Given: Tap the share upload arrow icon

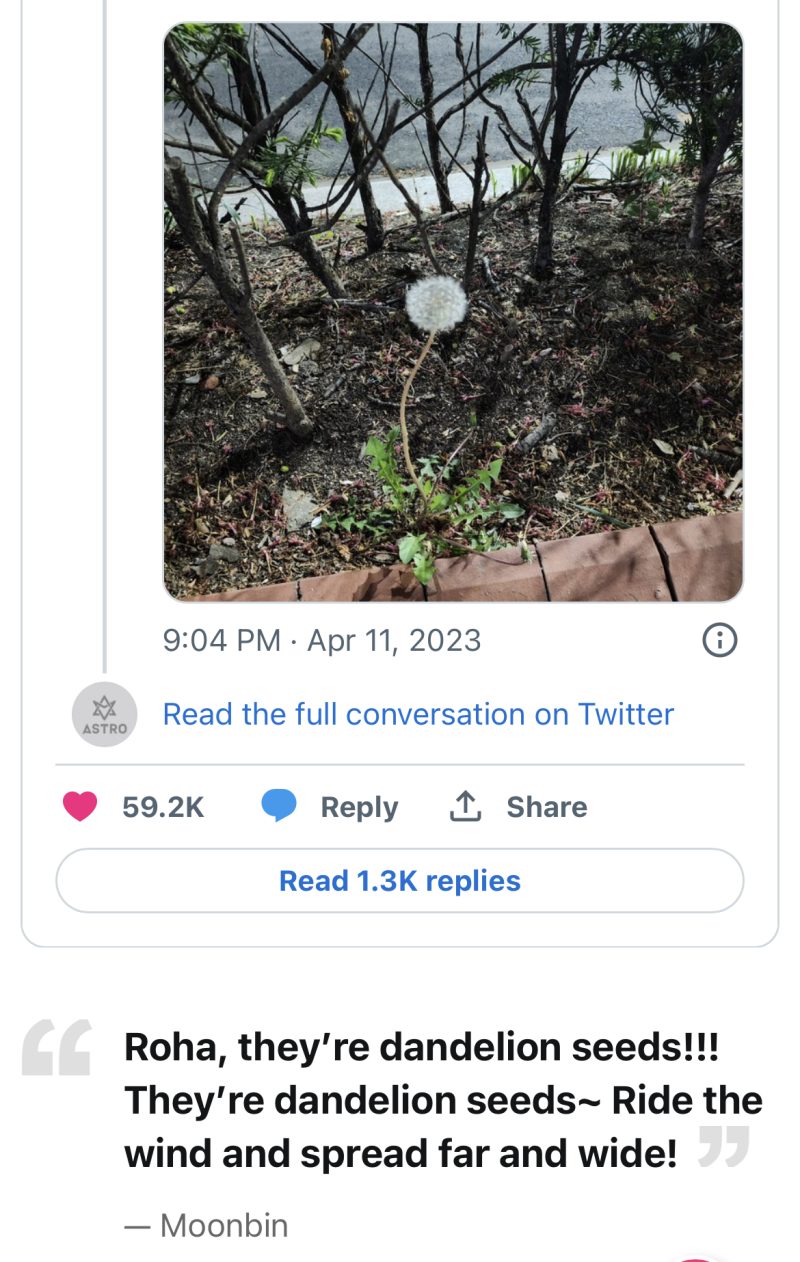Looking at the screenshot, I should (x=464, y=806).
